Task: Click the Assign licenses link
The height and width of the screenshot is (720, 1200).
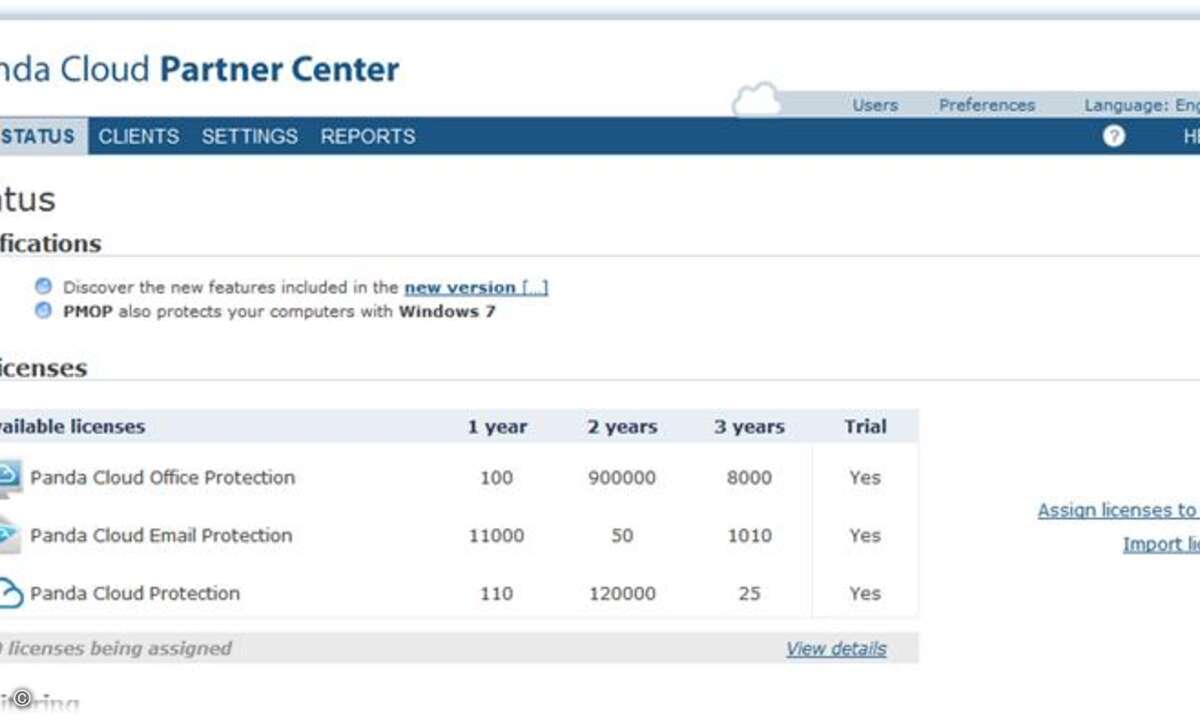Action: coord(1118,510)
